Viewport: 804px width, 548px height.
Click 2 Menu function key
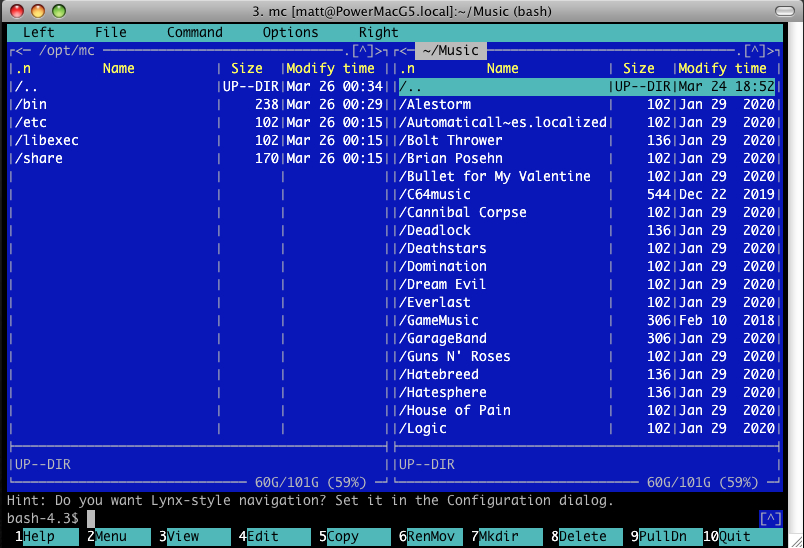(x=118, y=537)
